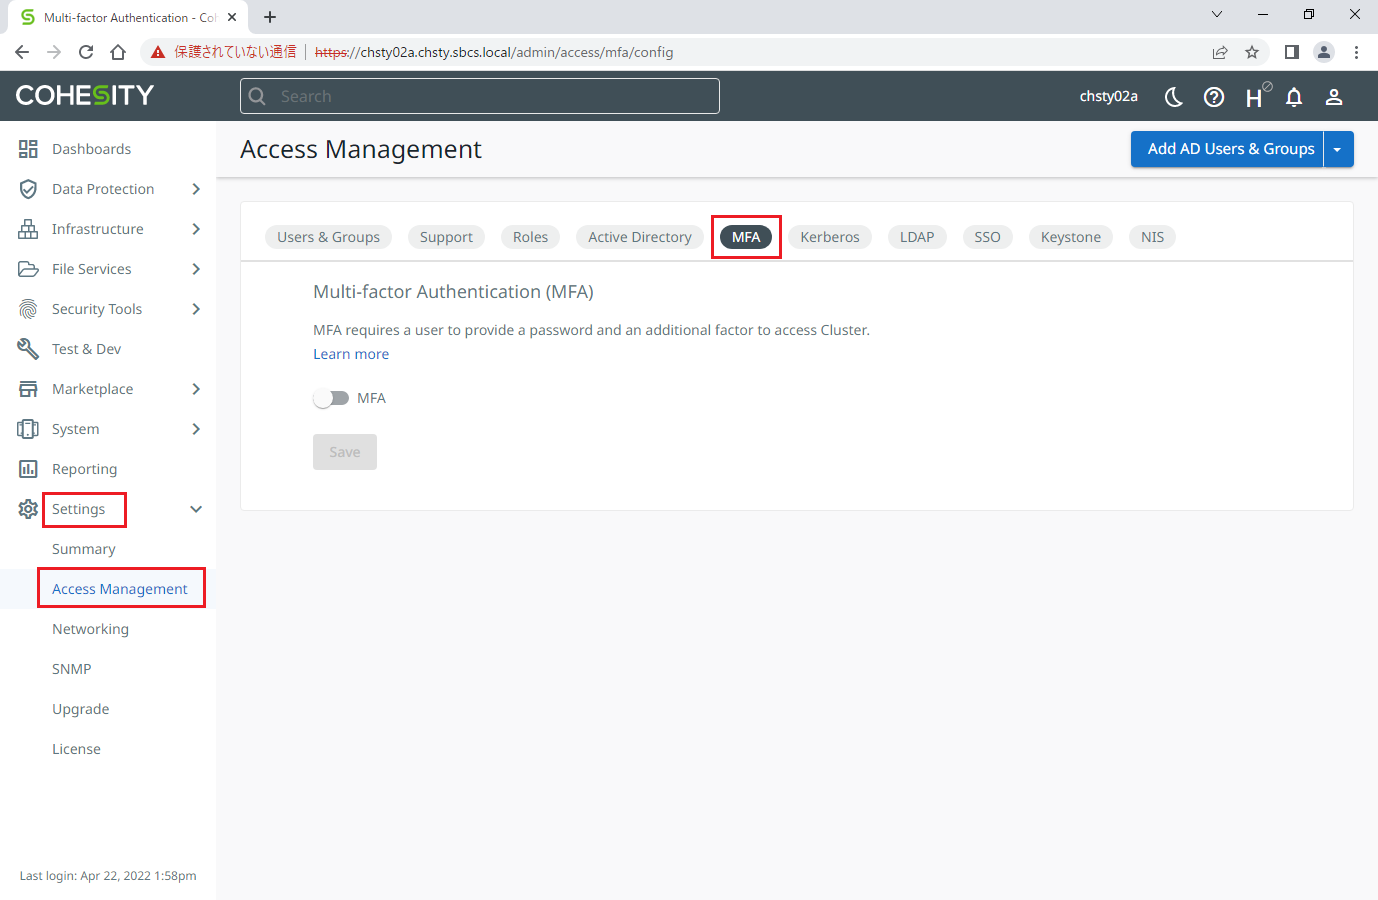Go to browser home page icon
This screenshot has width=1378, height=900.
point(118,52)
